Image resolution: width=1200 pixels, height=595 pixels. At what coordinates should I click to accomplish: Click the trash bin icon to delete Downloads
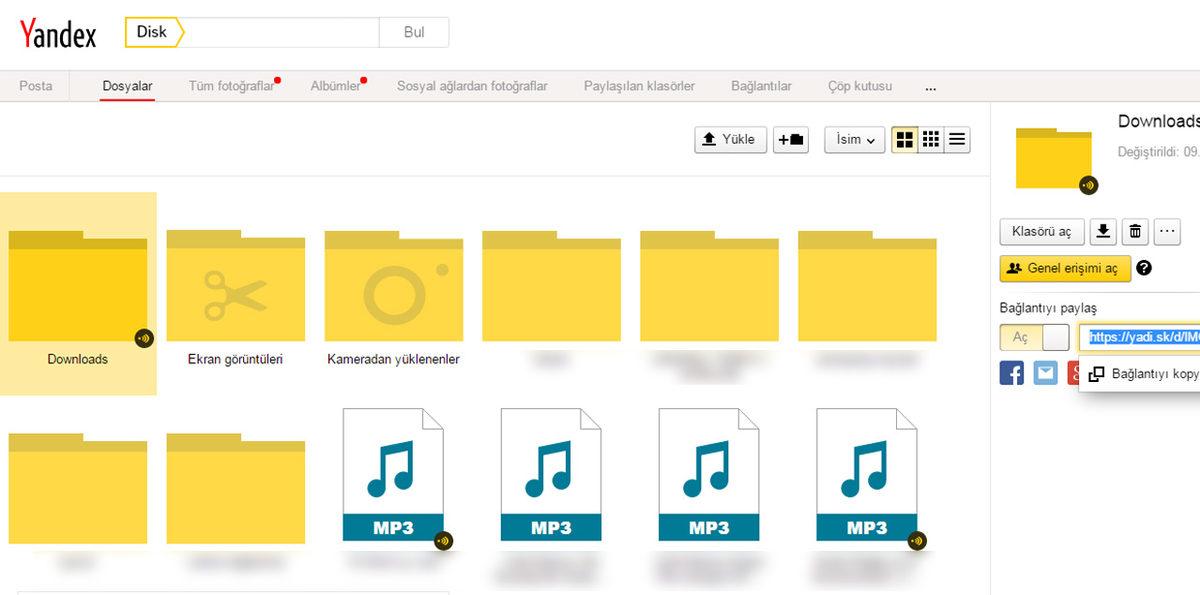click(1135, 231)
